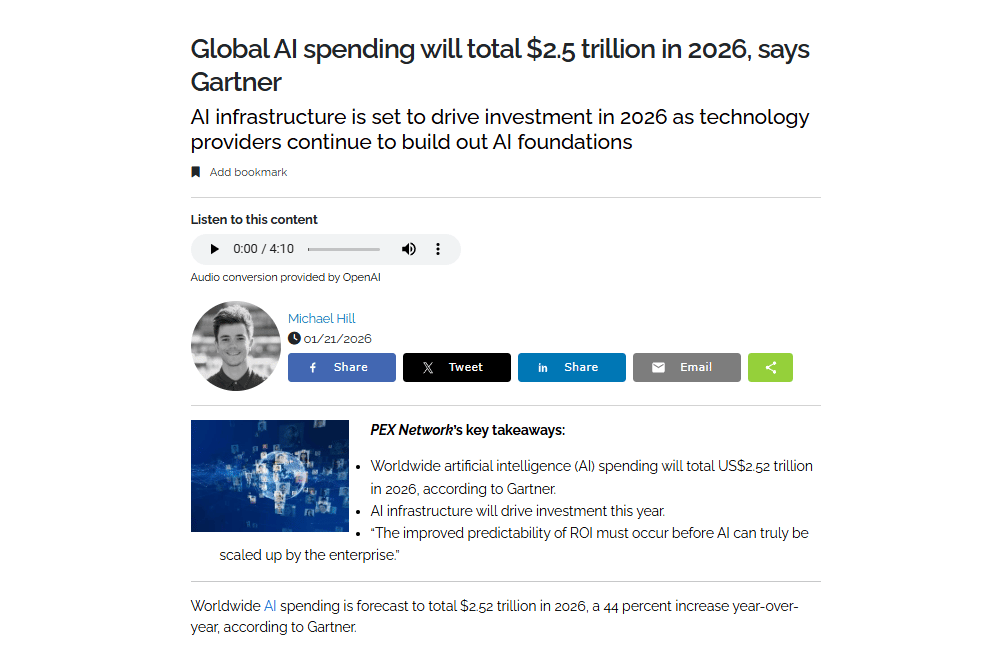Click the audio progress bar
The image size is (1003, 647).
point(344,249)
